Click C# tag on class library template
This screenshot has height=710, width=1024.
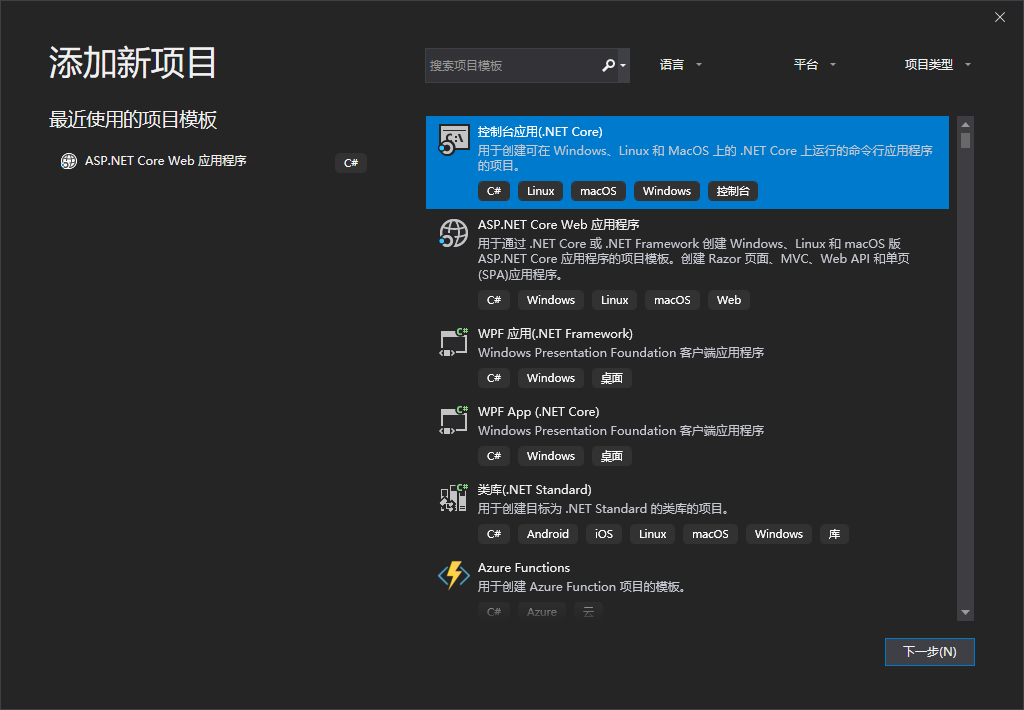click(494, 534)
